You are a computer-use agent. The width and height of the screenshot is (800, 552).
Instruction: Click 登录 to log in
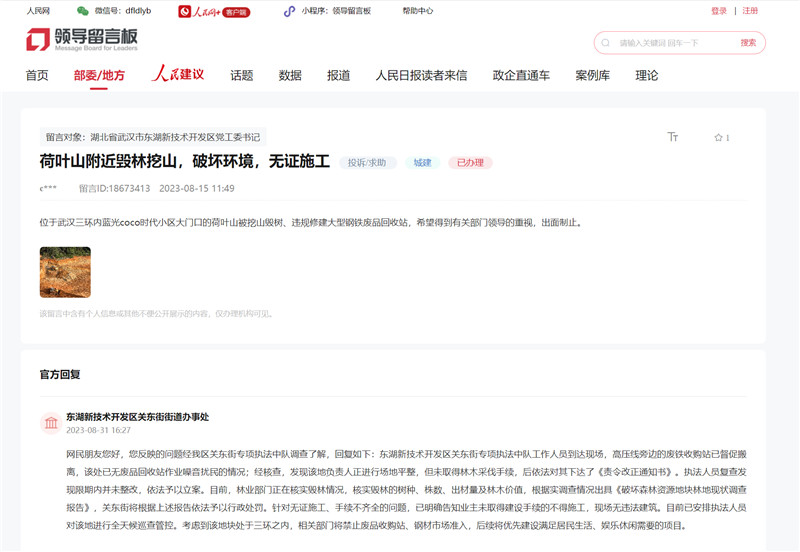[x=719, y=11]
